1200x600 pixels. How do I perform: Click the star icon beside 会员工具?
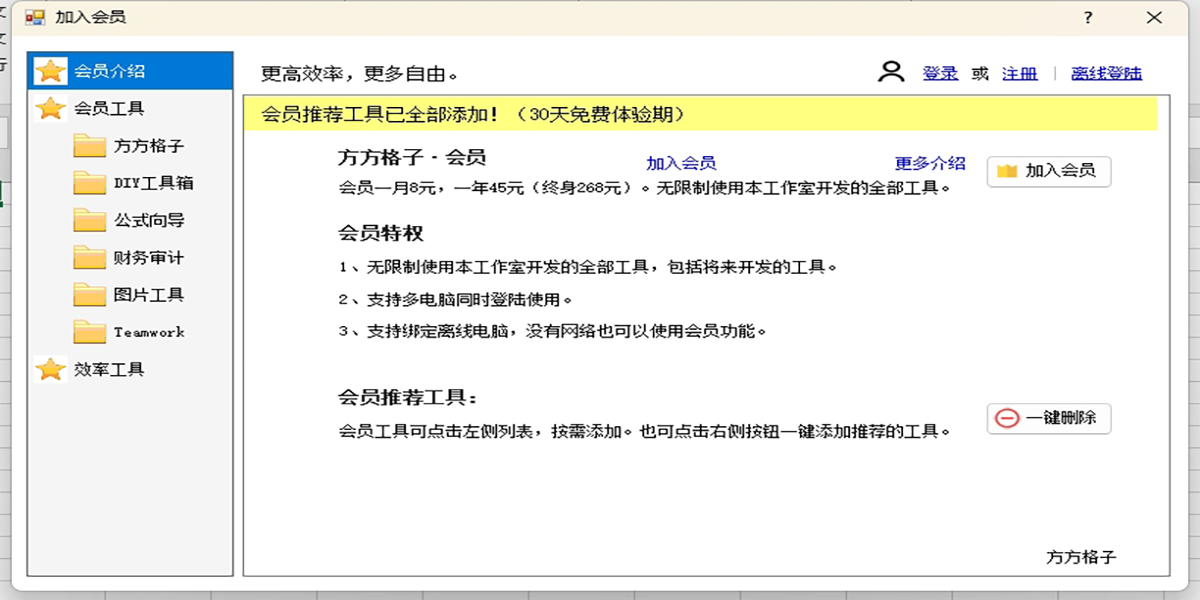(x=50, y=108)
